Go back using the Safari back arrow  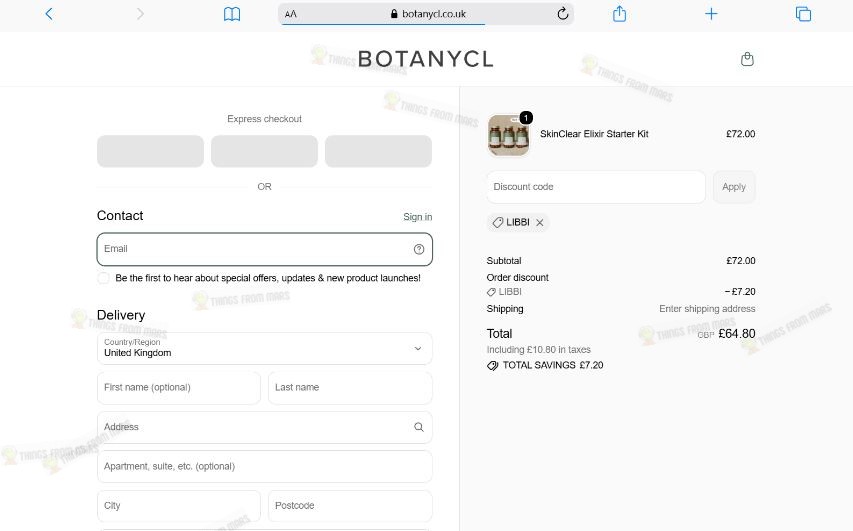click(49, 14)
